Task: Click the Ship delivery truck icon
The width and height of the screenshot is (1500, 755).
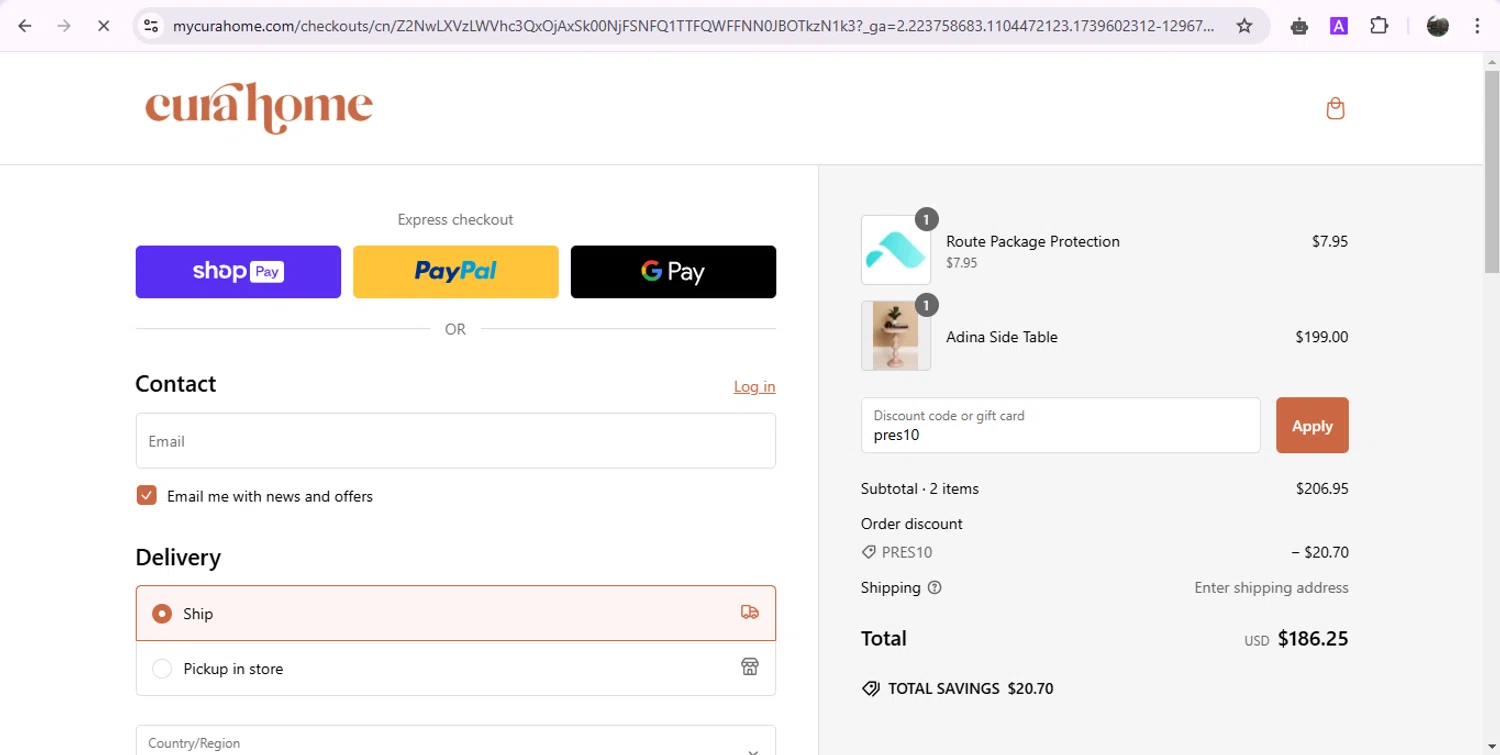Action: pos(749,612)
